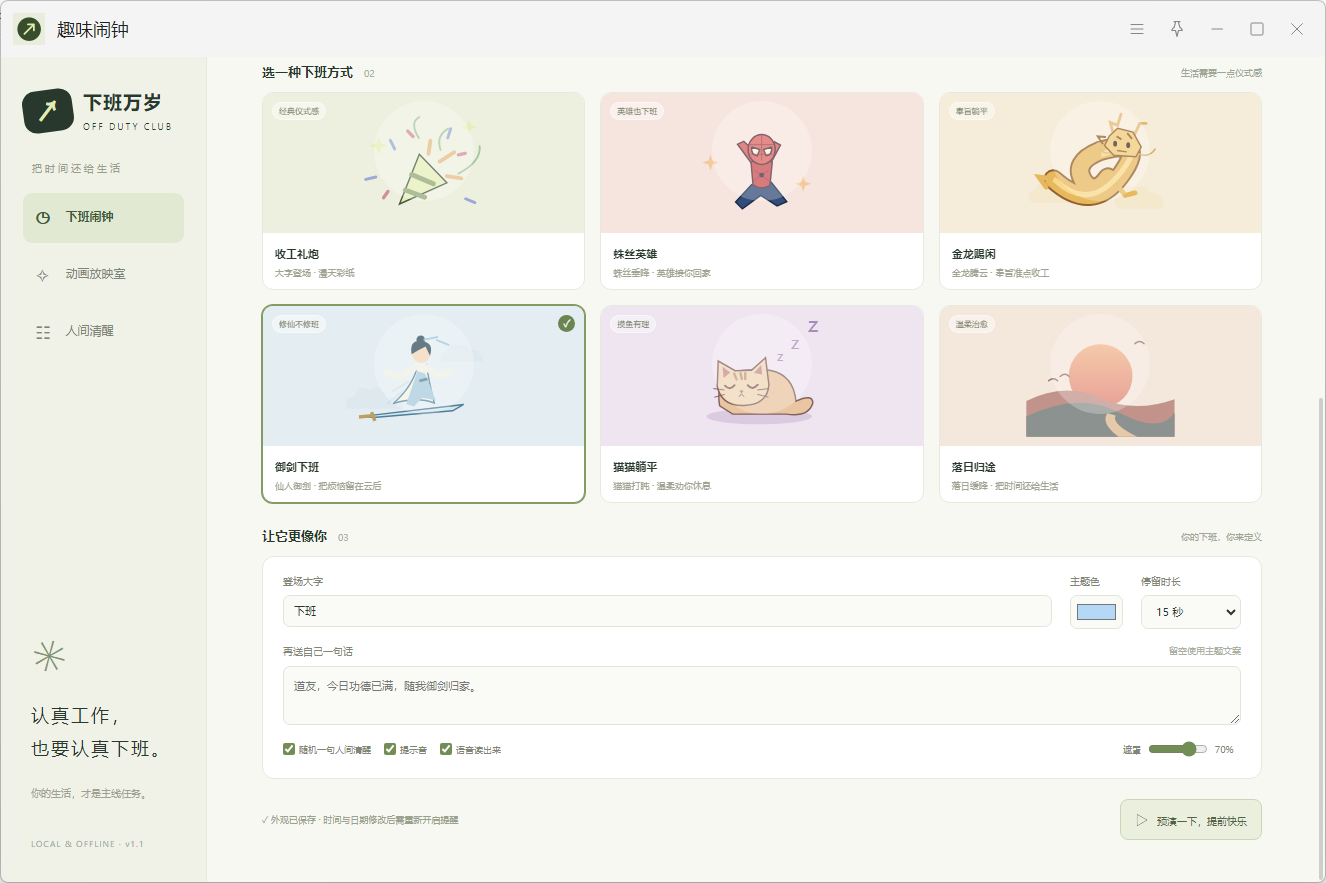Click the 趣味闹钟 app icon in the title bar
Screen dimensions: 1326x883
(x=29, y=30)
